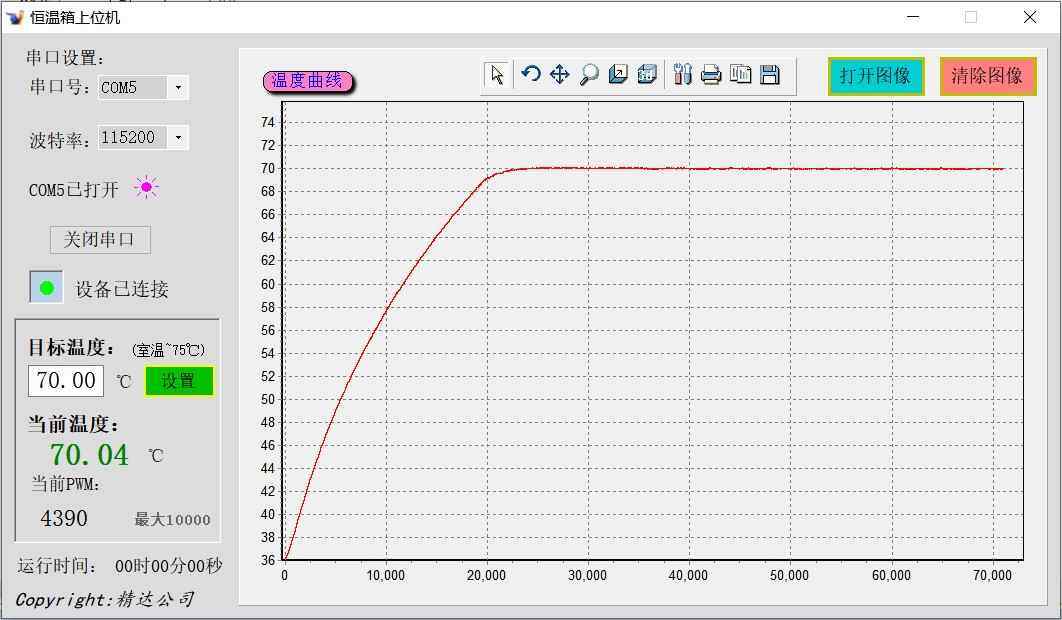Image resolution: width=1062 pixels, height=620 pixels.
Task: Click the current PWM value 4390
Action: pyautogui.click(x=64, y=518)
